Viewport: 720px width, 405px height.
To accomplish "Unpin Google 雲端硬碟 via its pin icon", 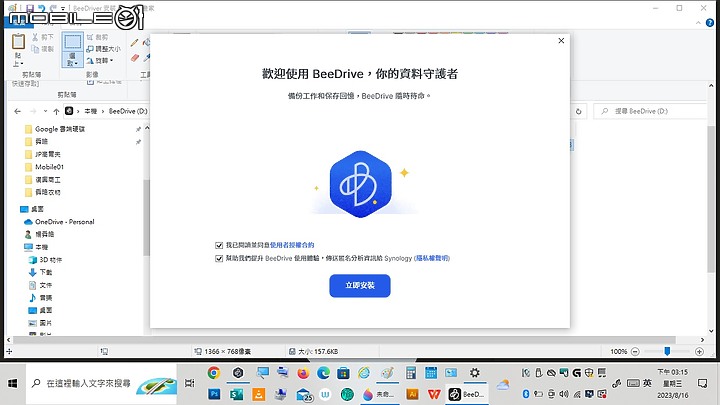I will coord(138,129).
